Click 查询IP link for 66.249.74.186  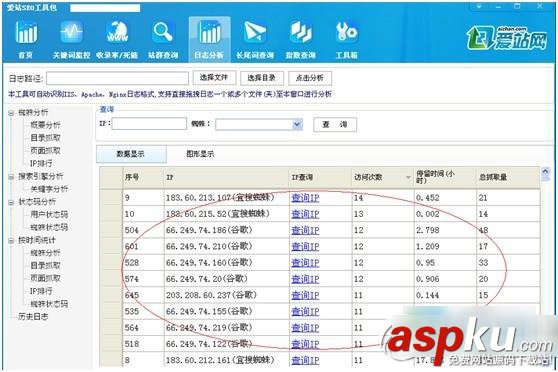coord(305,231)
